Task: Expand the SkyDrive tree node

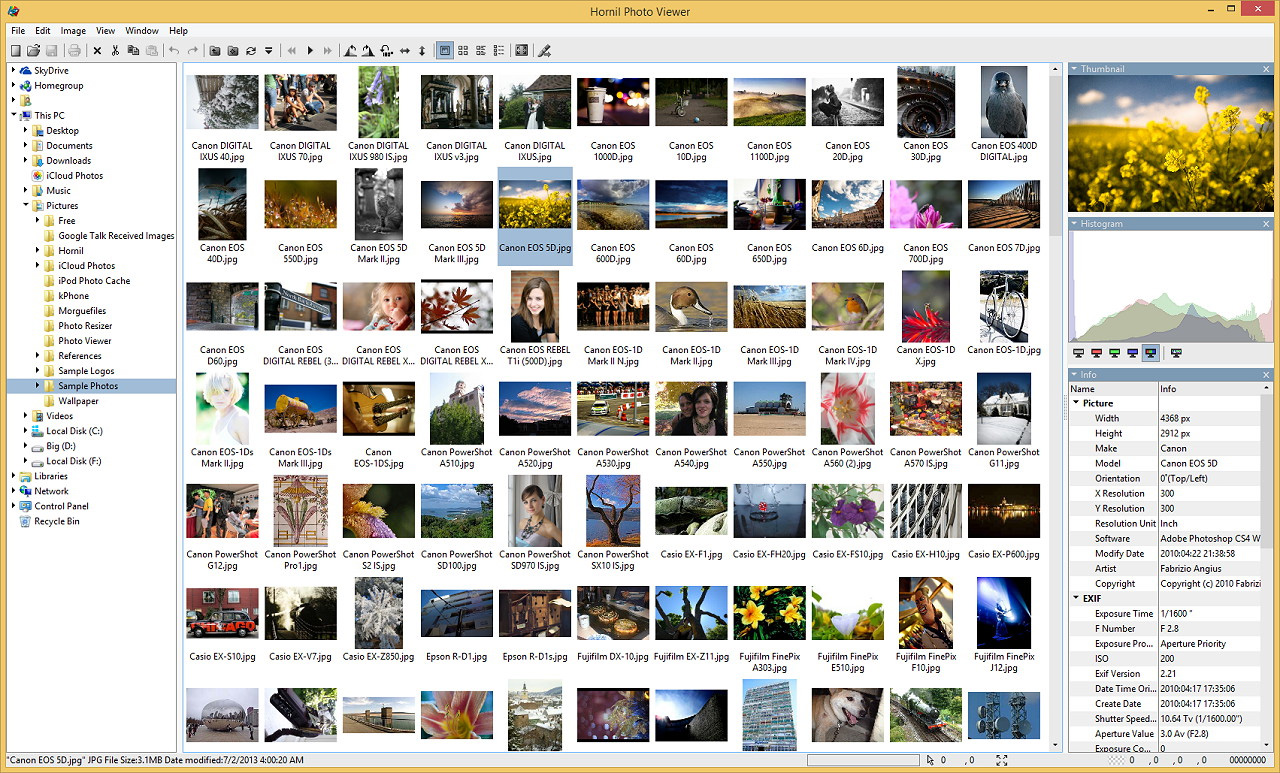Action: 13,71
